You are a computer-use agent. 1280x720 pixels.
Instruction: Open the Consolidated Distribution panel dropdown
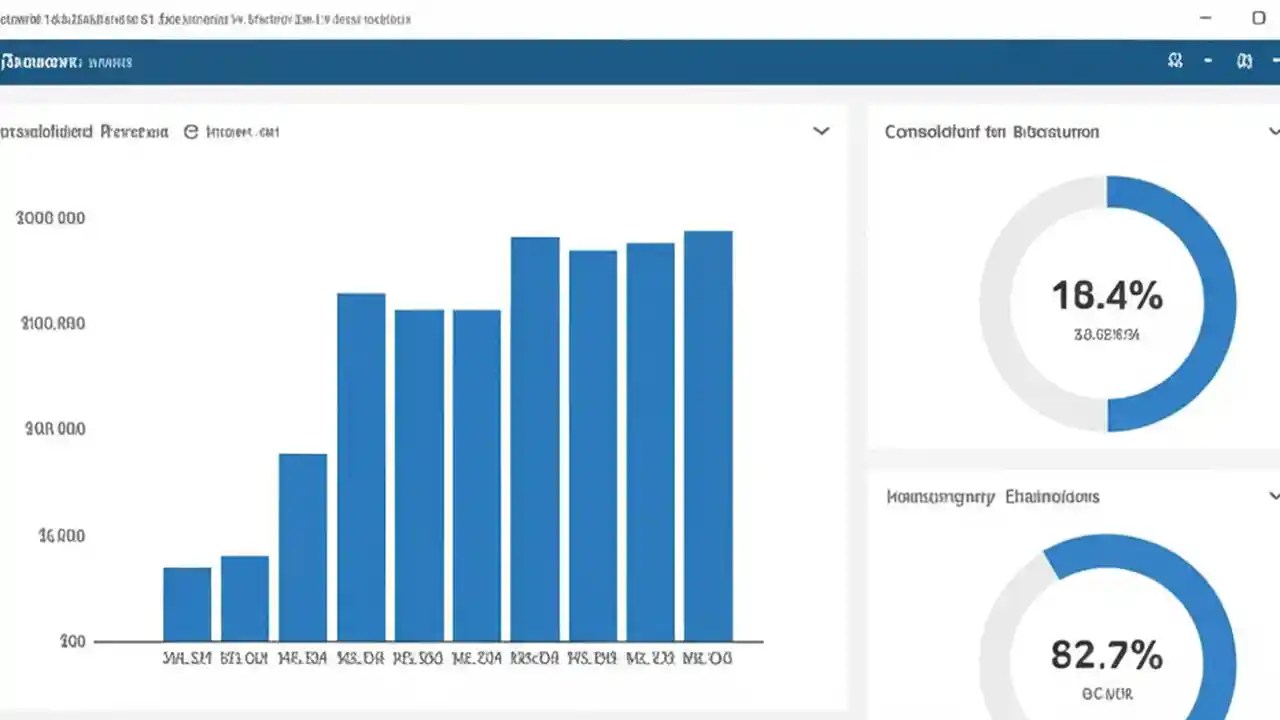1274,131
